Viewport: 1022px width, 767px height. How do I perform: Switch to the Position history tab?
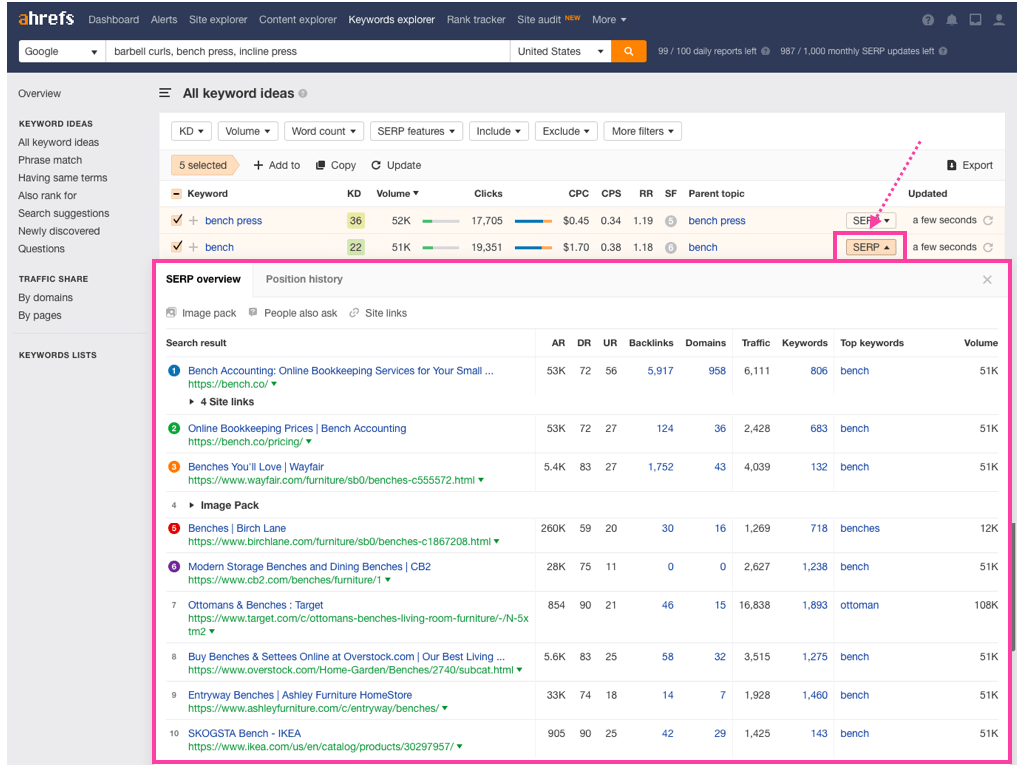[x=304, y=279]
